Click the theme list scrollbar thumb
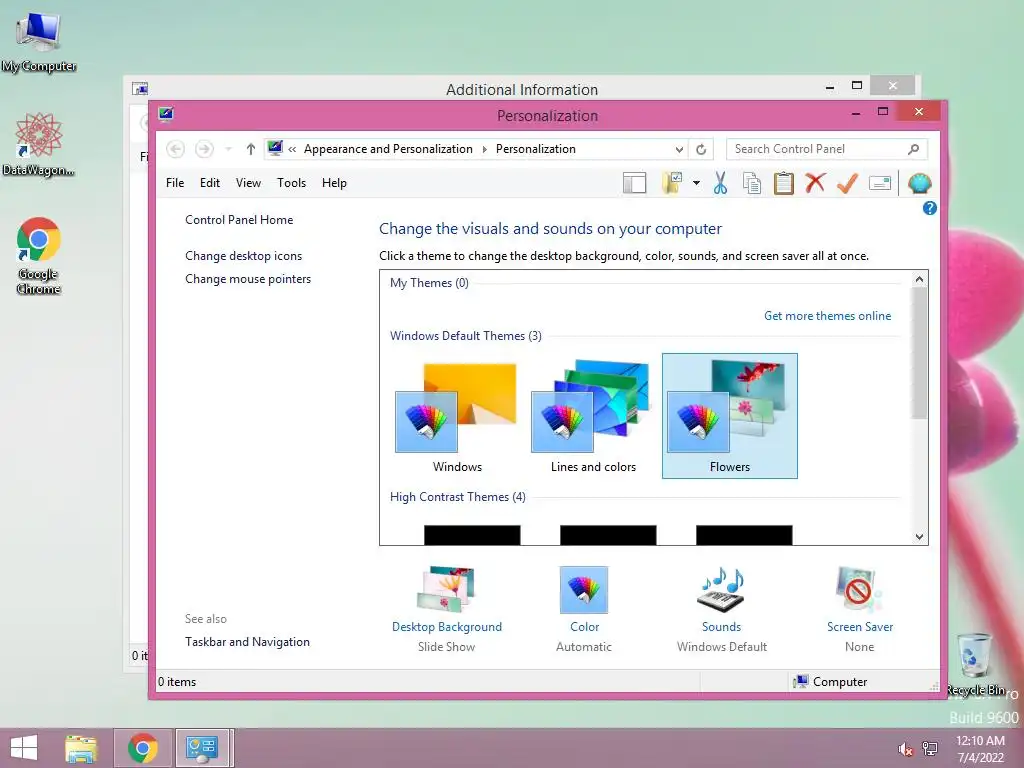Viewport: 1024px width, 768px height. (920, 353)
